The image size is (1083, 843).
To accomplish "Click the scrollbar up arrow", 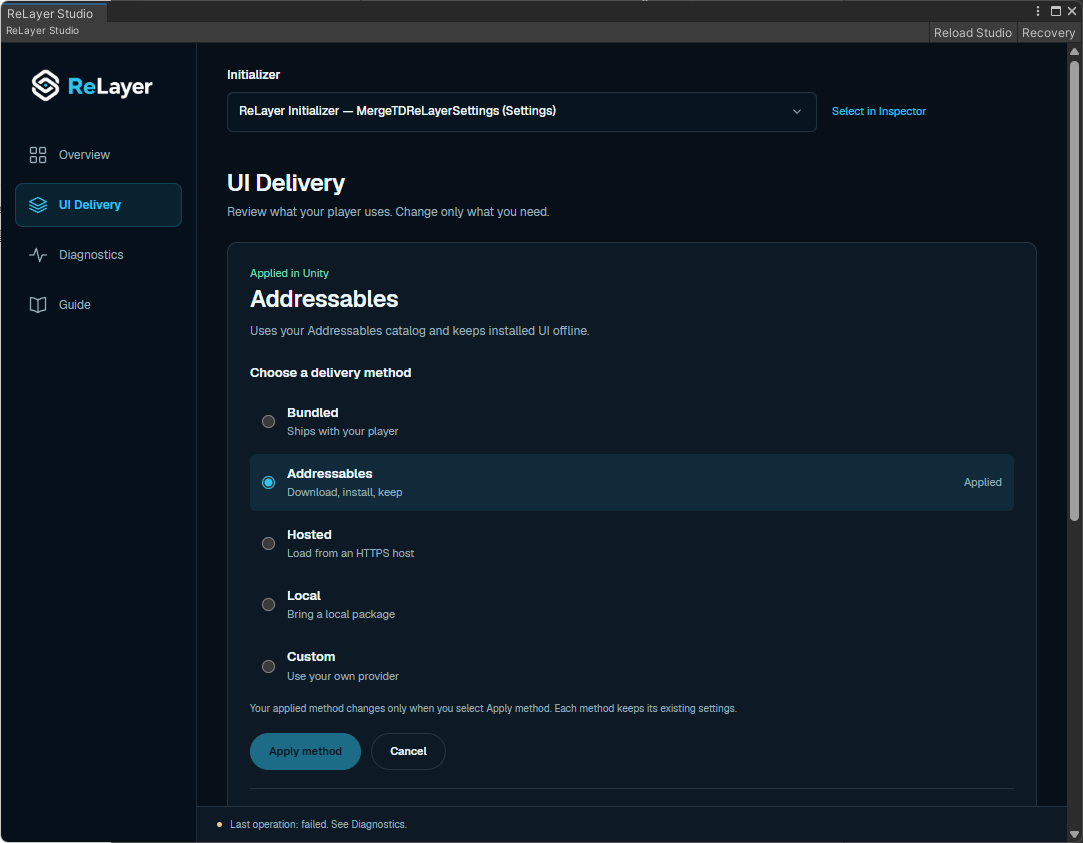I will (1074, 52).
